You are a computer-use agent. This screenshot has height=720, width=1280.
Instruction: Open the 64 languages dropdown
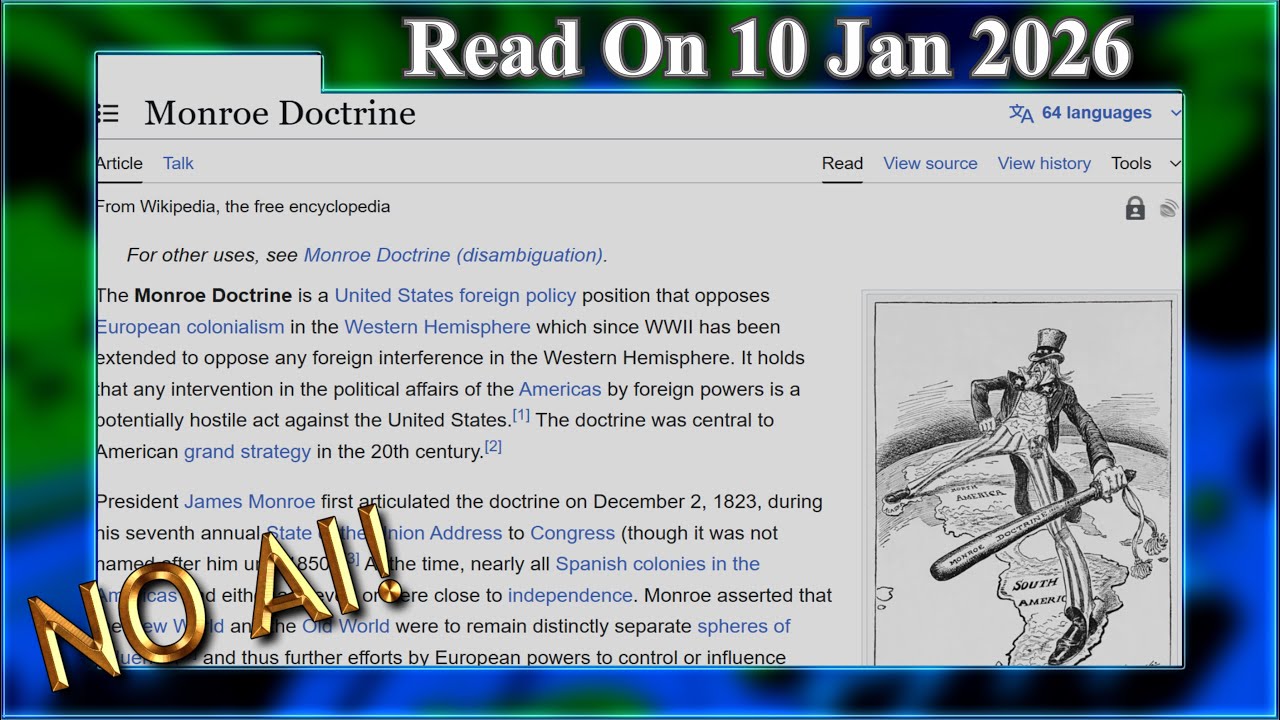tap(1096, 113)
